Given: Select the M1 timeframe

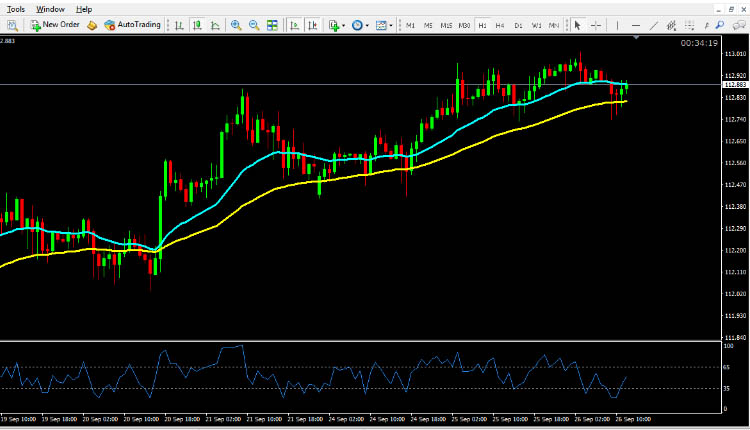Looking at the screenshot, I should tap(410, 25).
